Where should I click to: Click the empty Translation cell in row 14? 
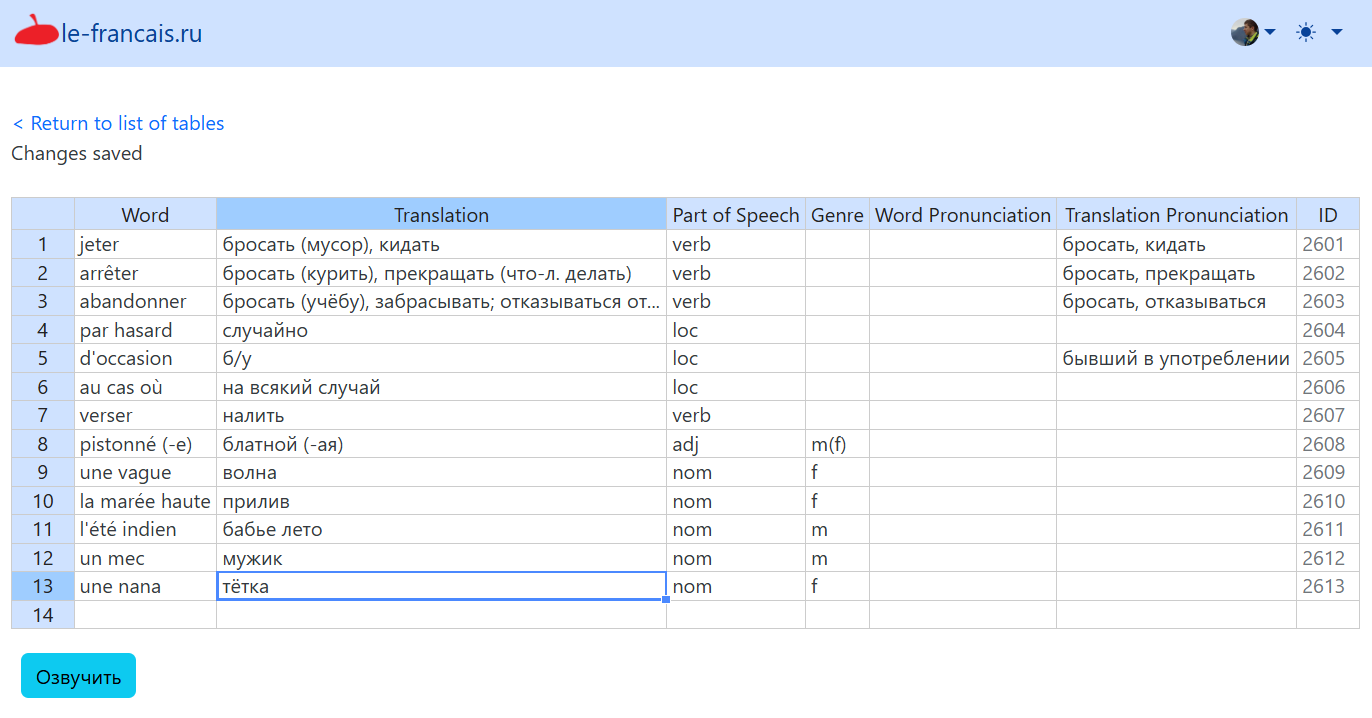(x=441, y=615)
